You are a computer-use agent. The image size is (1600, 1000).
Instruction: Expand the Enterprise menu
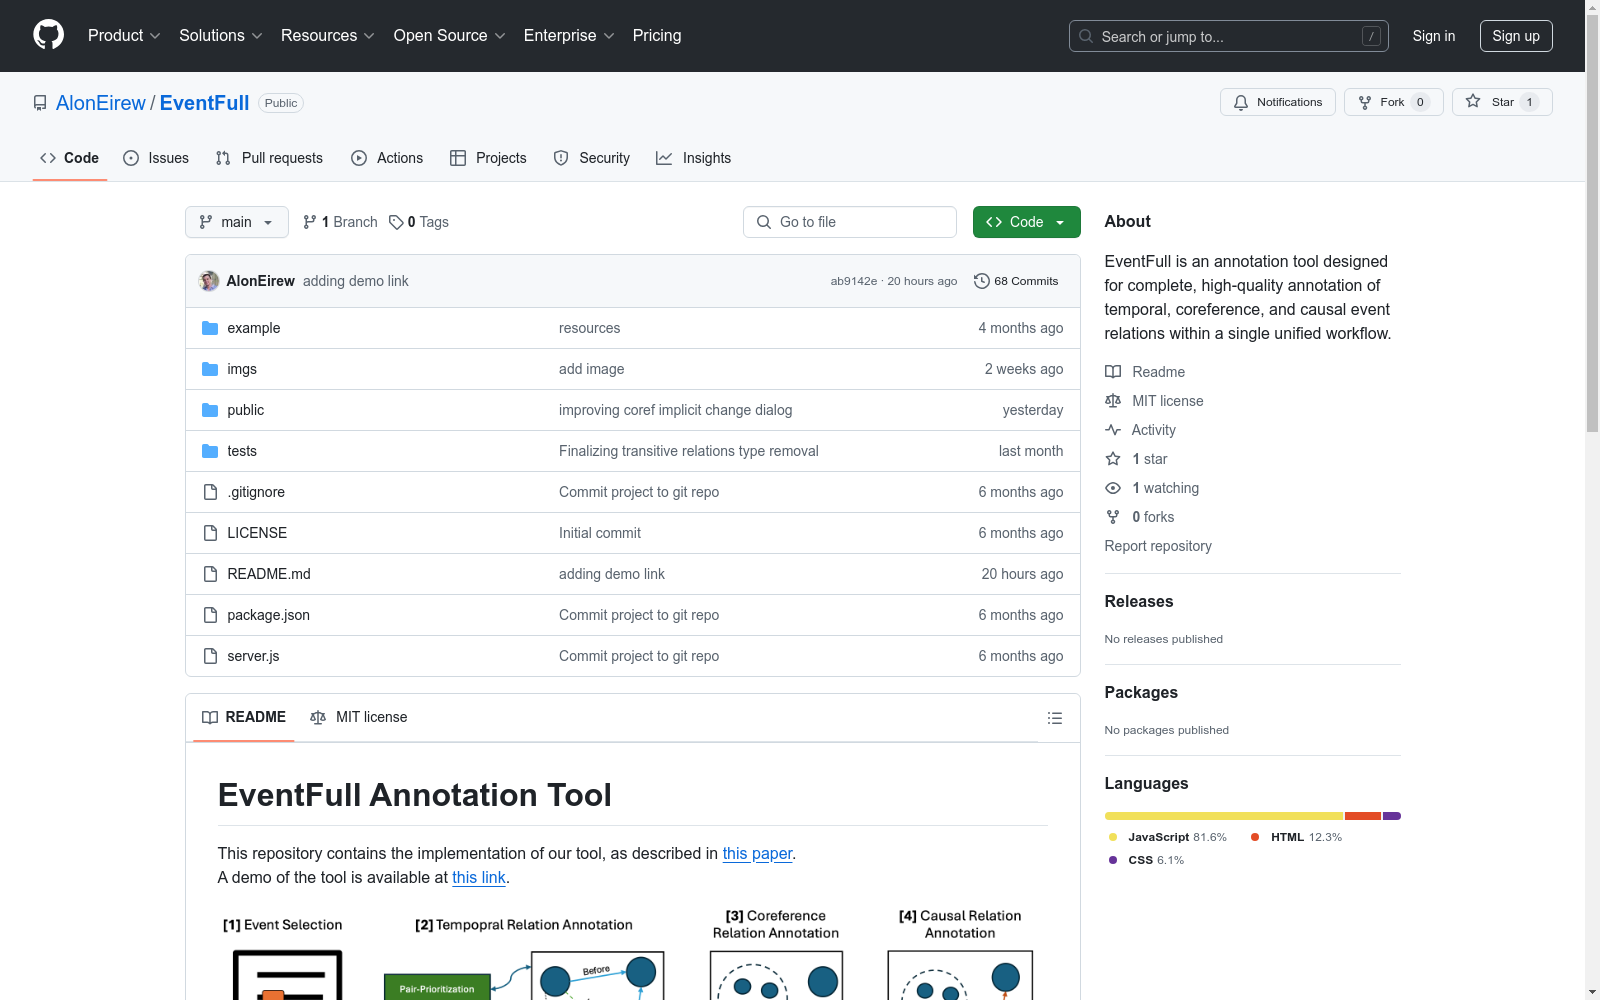click(569, 35)
